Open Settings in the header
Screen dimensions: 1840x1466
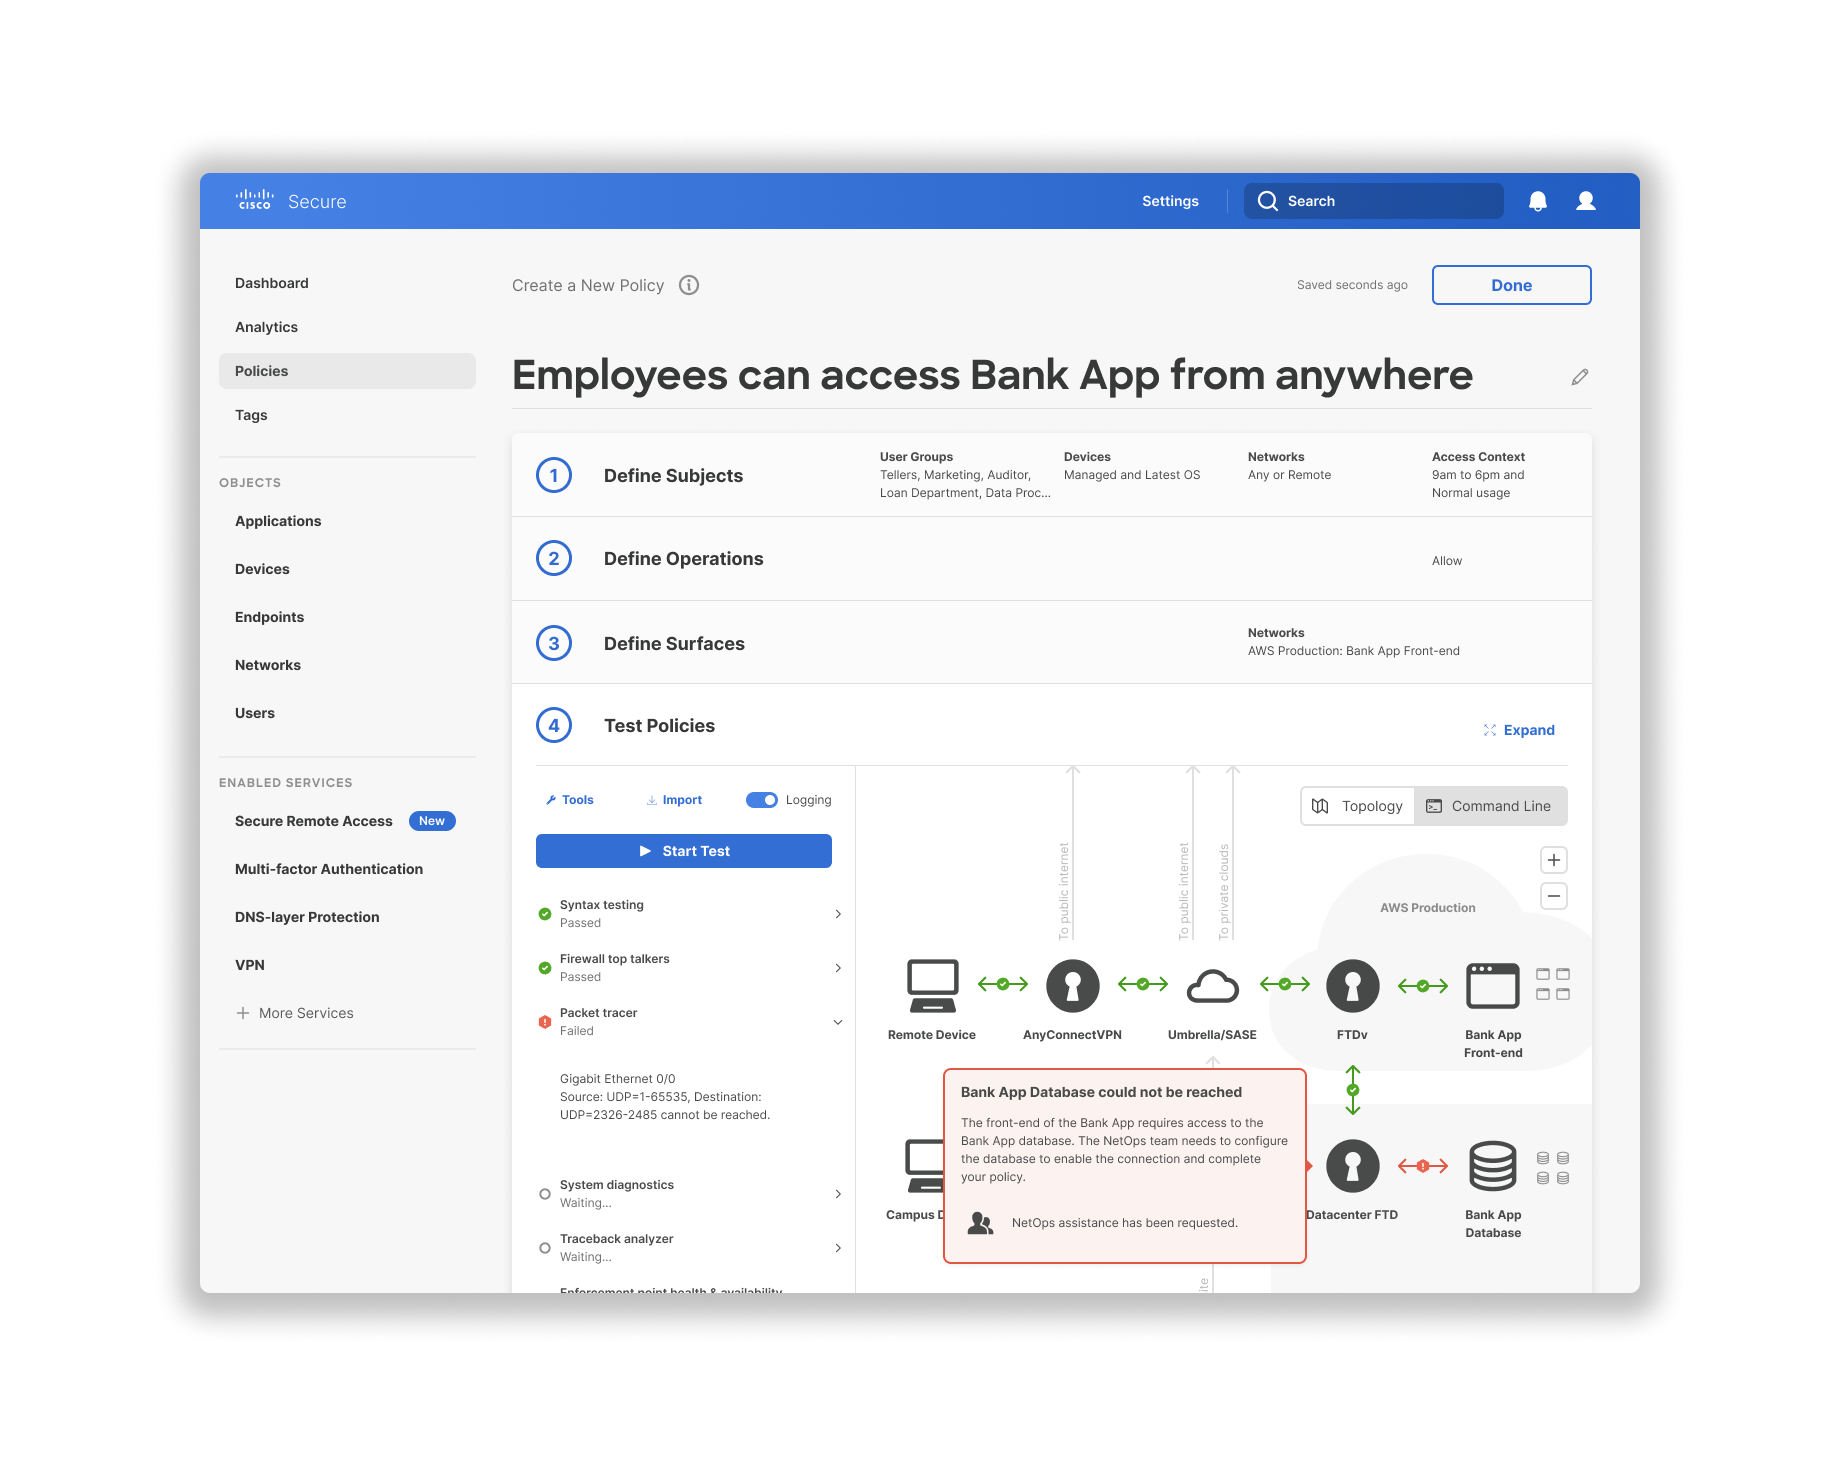pyautogui.click(x=1170, y=201)
